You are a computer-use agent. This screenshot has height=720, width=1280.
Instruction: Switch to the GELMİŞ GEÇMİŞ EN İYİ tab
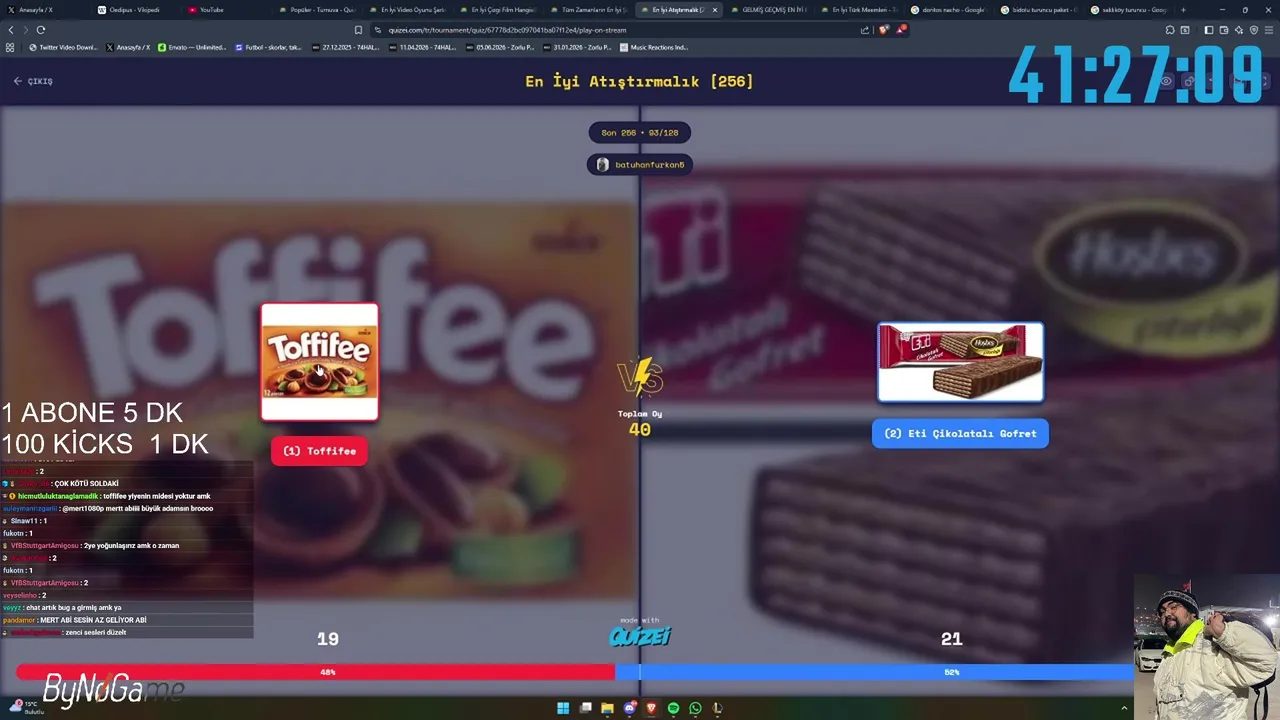[x=770, y=10]
